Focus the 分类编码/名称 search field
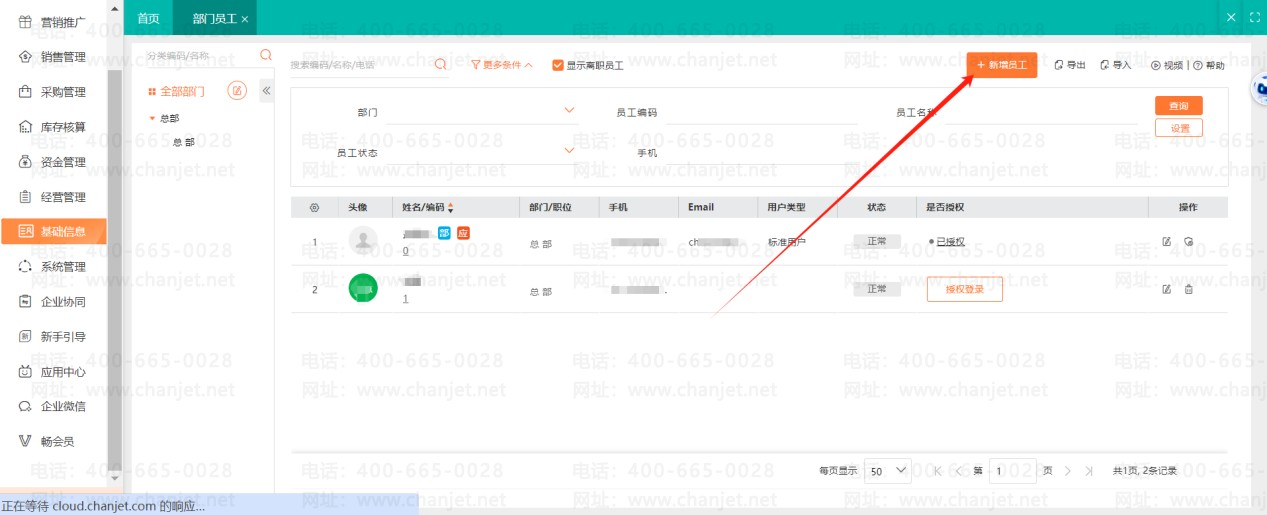The height and width of the screenshot is (515, 1267). coord(200,56)
